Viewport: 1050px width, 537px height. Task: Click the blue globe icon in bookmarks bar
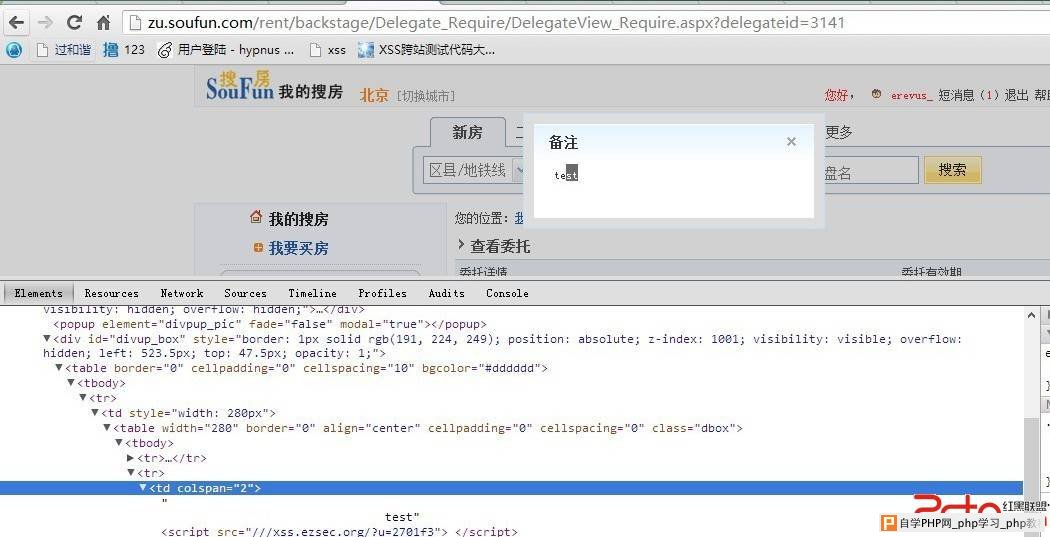pos(14,50)
